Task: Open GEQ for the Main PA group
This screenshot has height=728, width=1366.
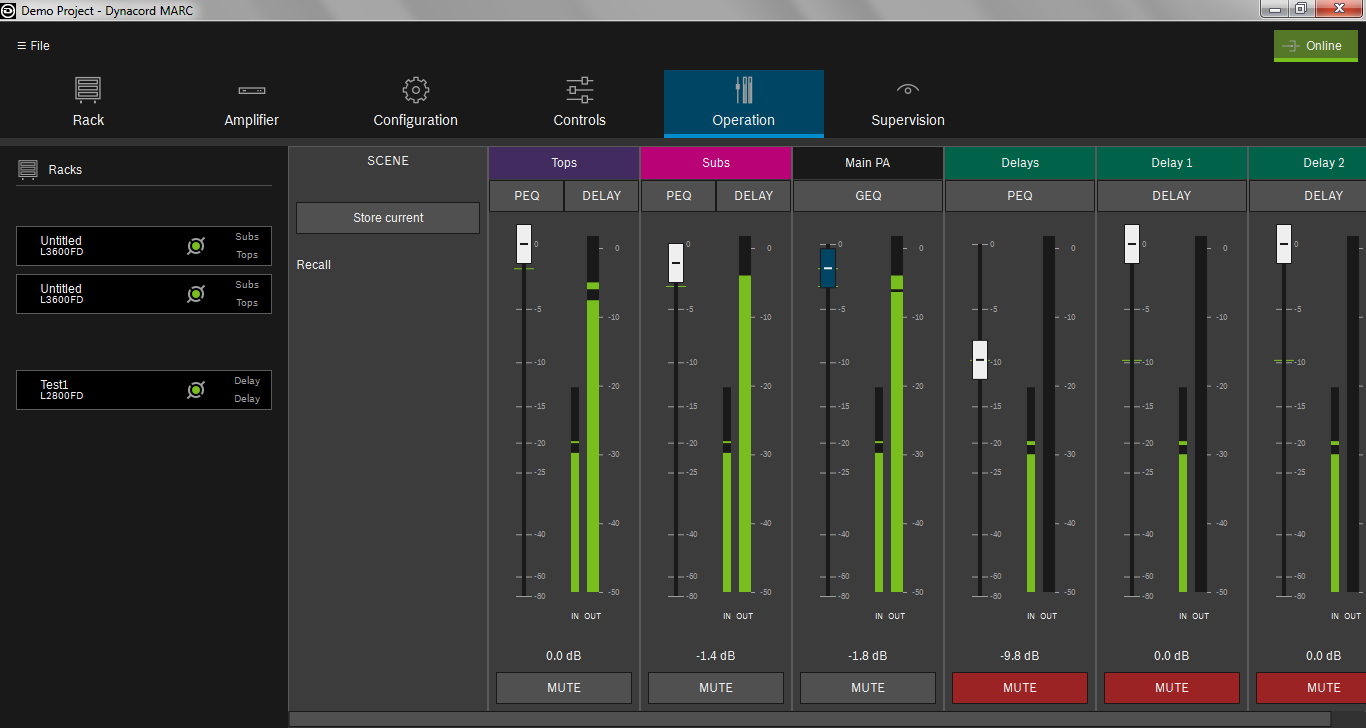Action: pos(868,196)
